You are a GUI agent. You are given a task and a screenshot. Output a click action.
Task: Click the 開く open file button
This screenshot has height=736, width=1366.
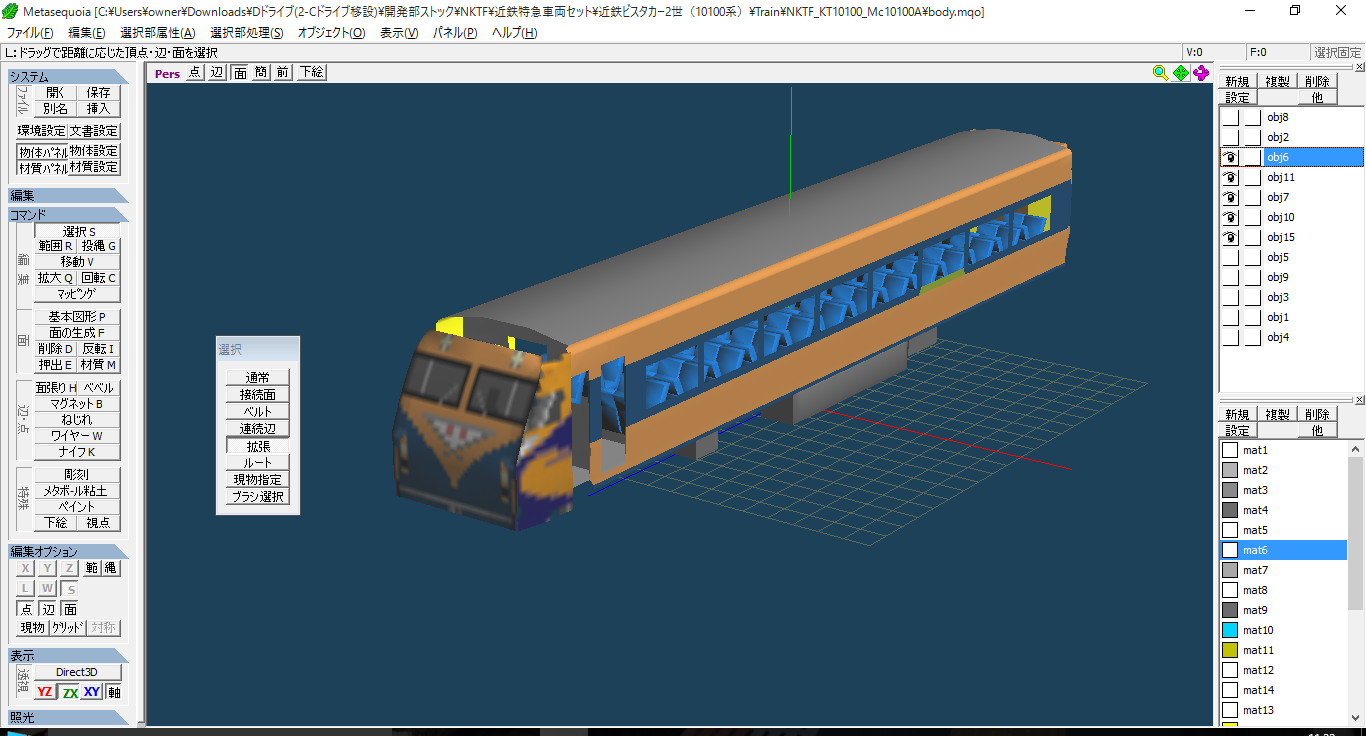[55, 92]
